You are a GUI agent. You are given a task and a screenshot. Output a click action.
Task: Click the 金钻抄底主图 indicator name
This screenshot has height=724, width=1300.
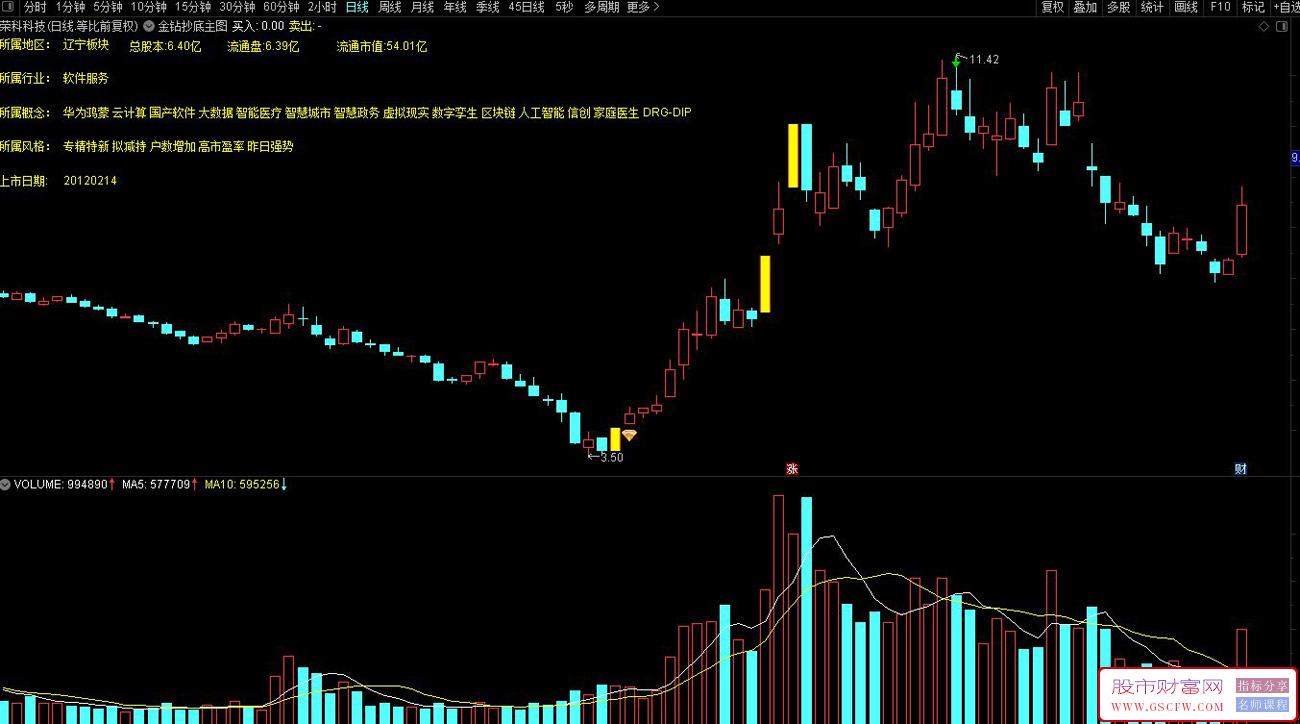tap(193, 26)
